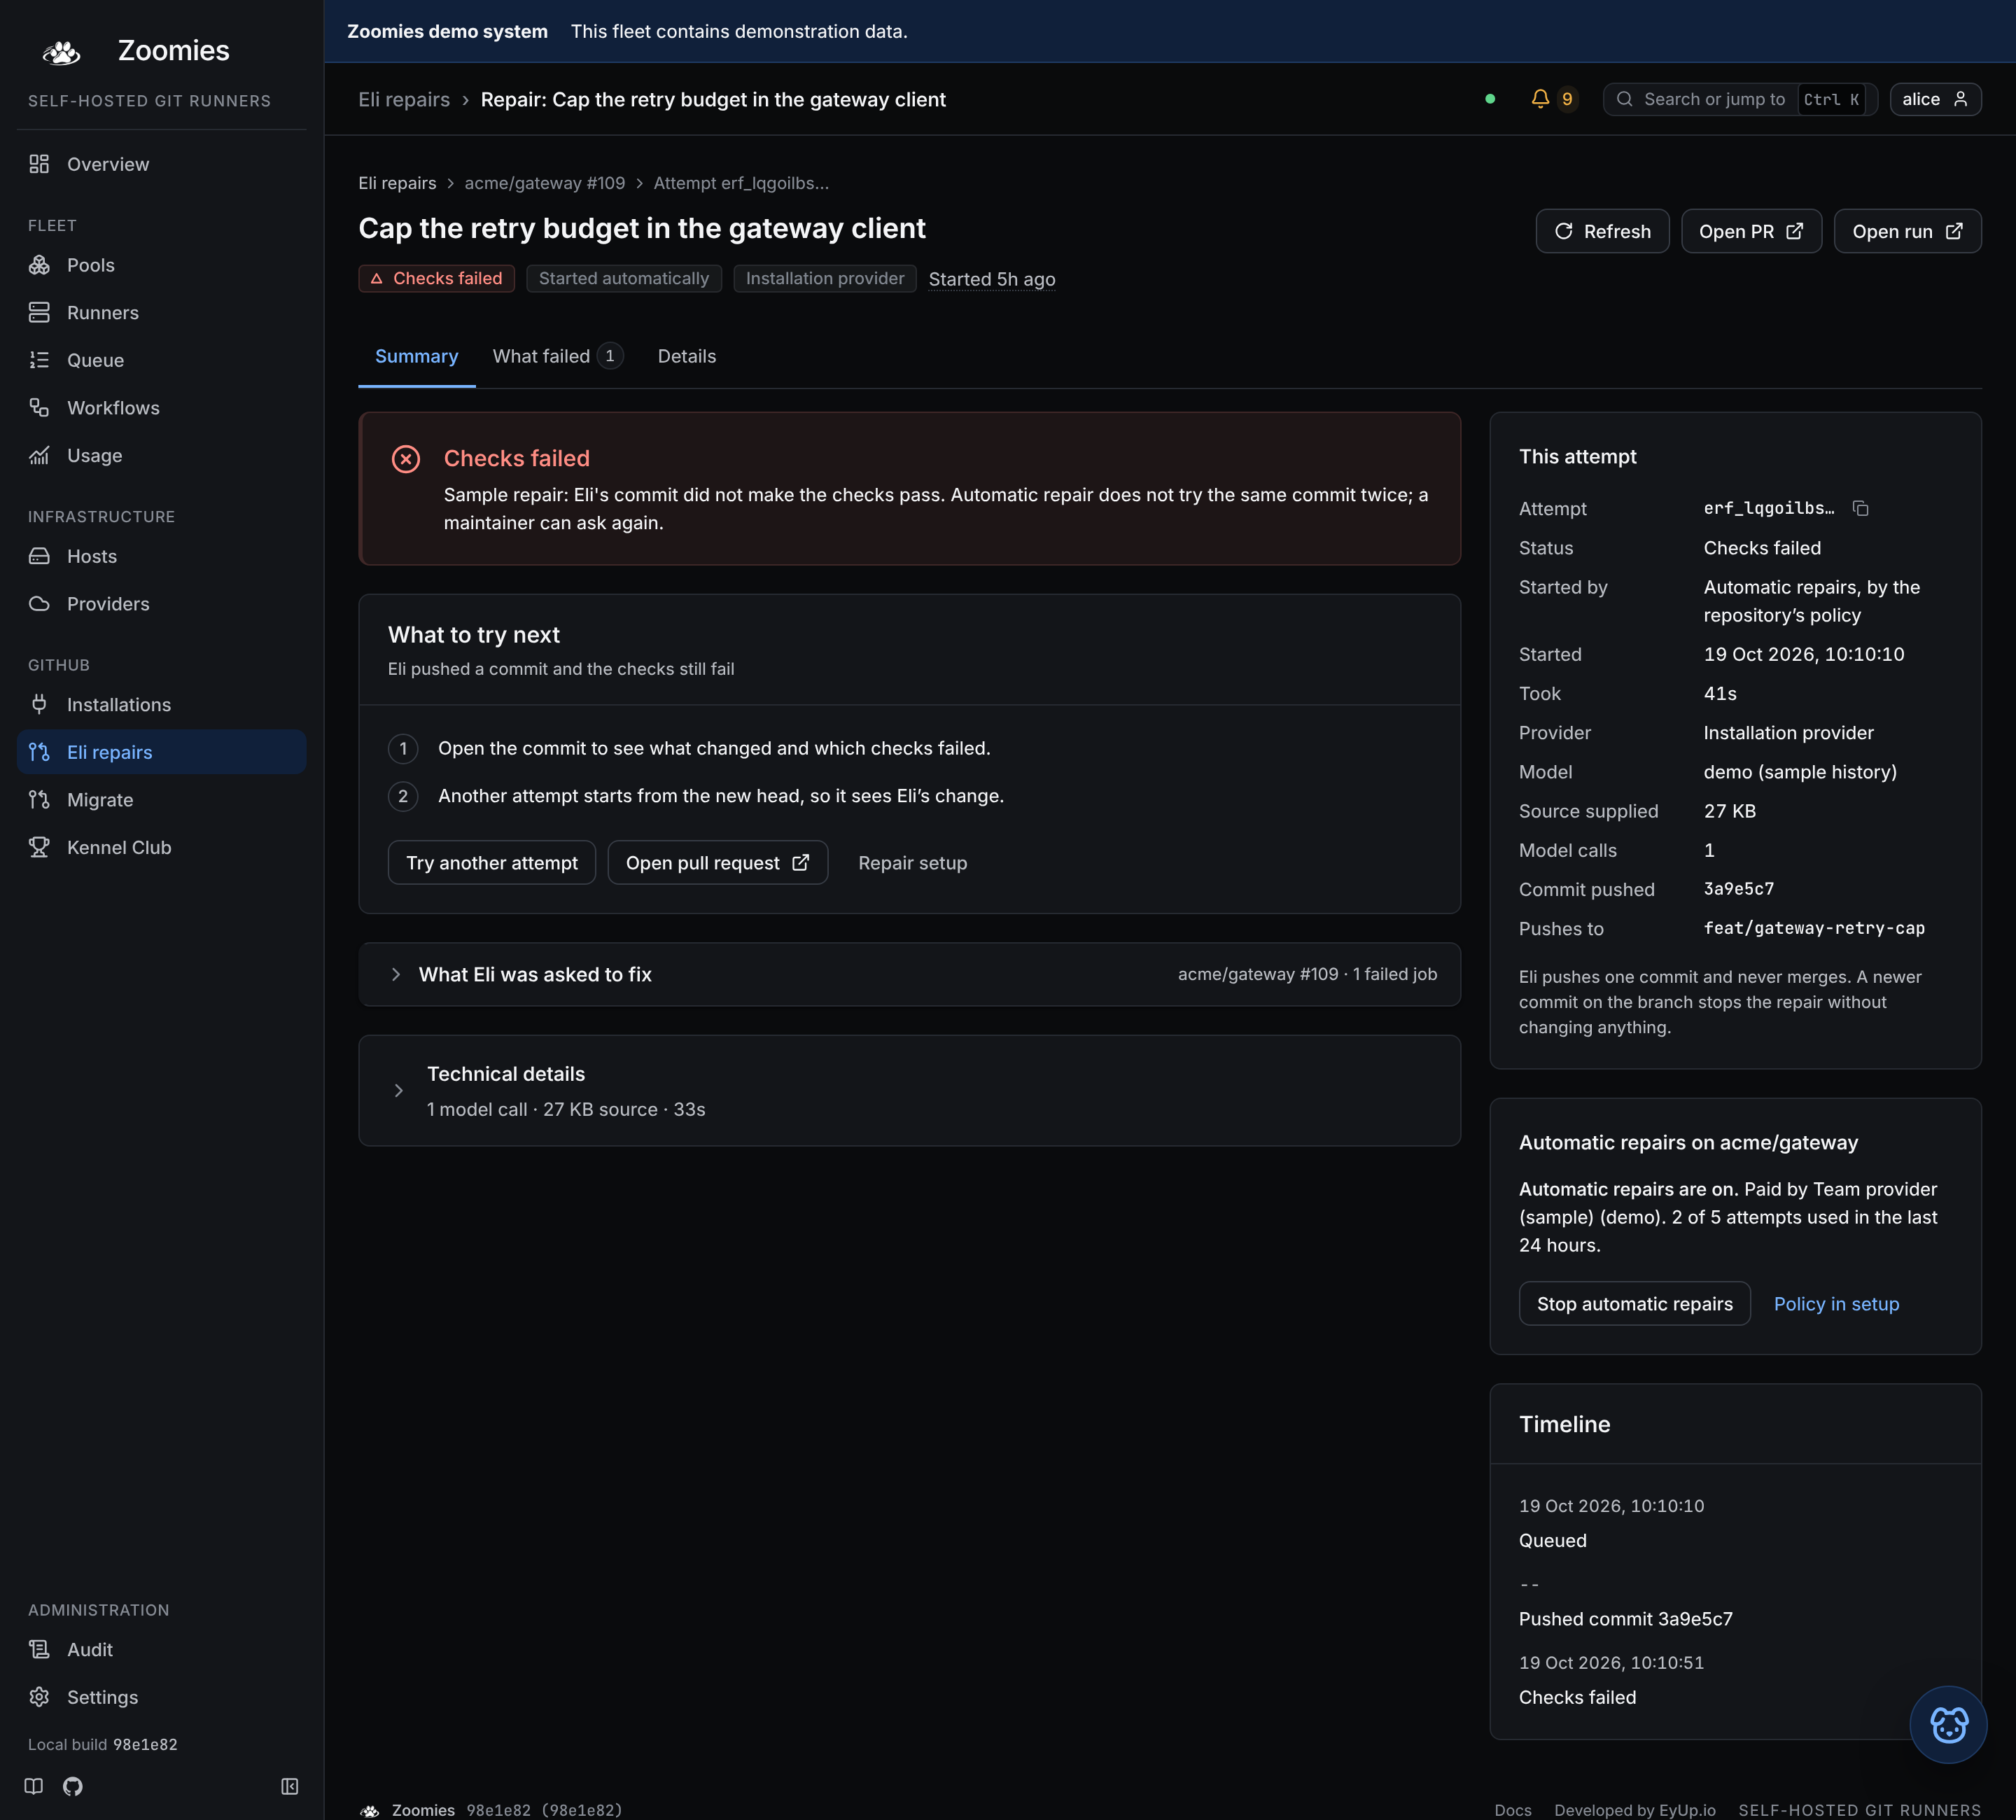View the Usage chart page
The height and width of the screenshot is (1820, 2016).
(161, 455)
